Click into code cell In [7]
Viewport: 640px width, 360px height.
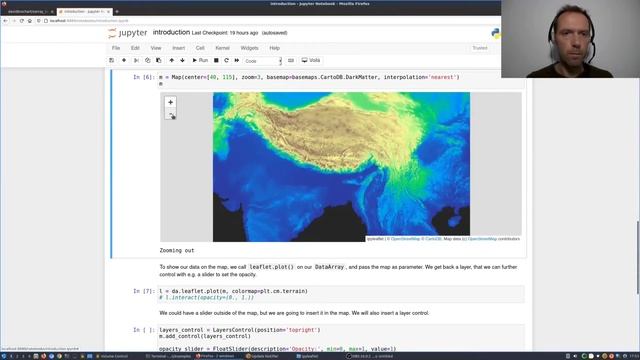[x=341, y=294]
